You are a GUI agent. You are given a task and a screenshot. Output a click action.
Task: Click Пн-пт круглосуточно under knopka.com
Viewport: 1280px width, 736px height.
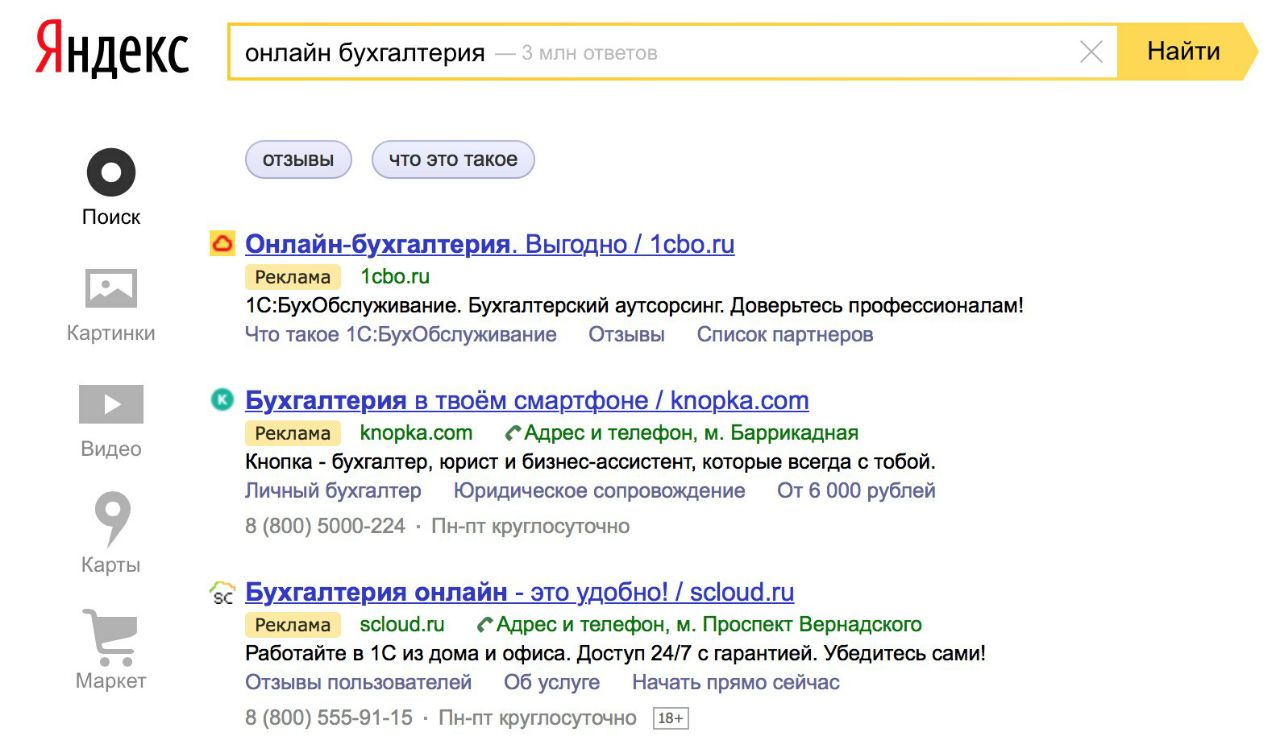click(x=530, y=526)
